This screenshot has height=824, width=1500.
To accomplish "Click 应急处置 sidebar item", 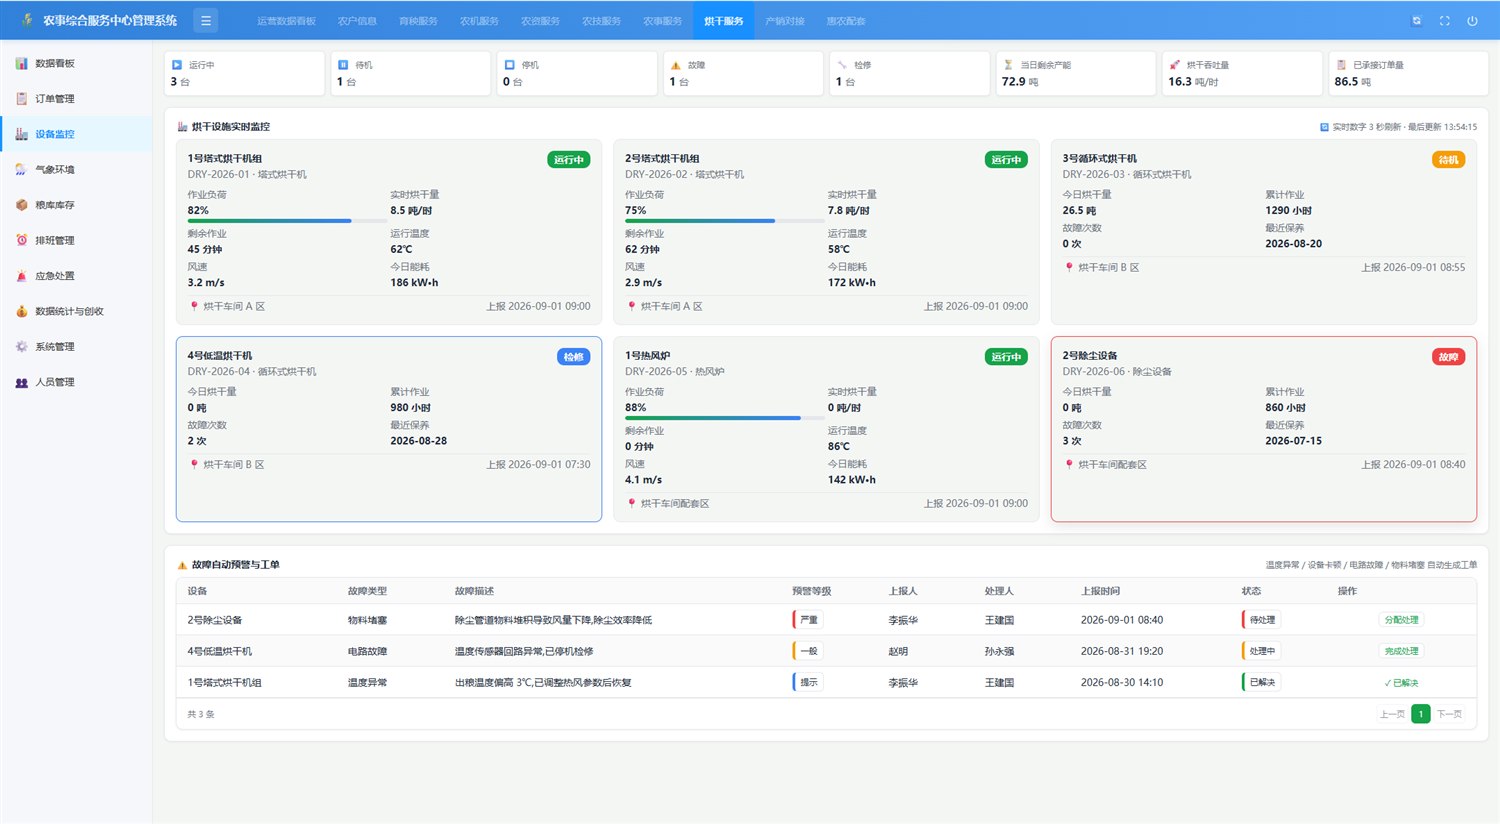I will click(76, 276).
